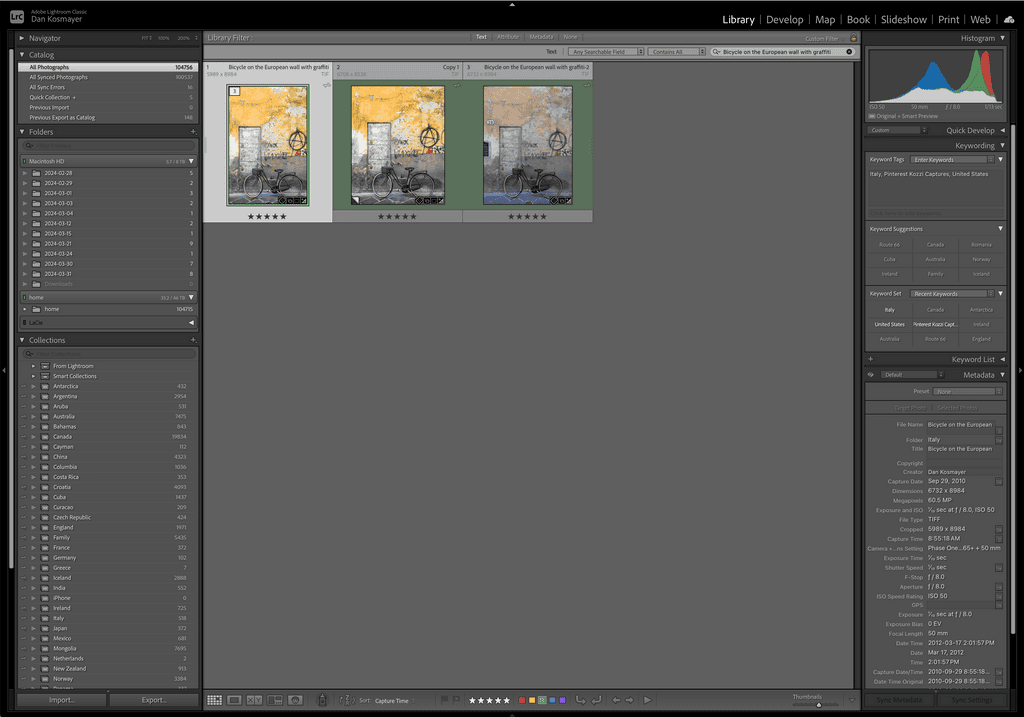Collapse the Collections panel
1024x717 pixels.
tap(22, 340)
